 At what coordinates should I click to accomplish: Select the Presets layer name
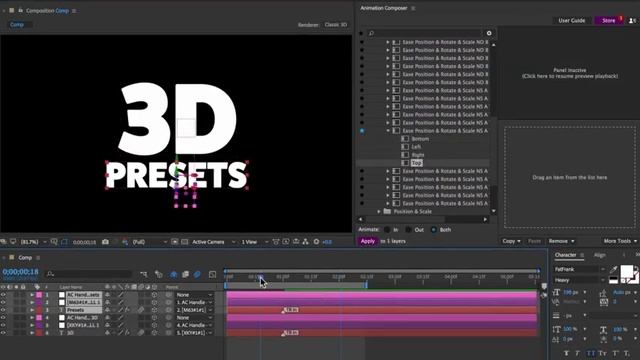click(x=75, y=310)
